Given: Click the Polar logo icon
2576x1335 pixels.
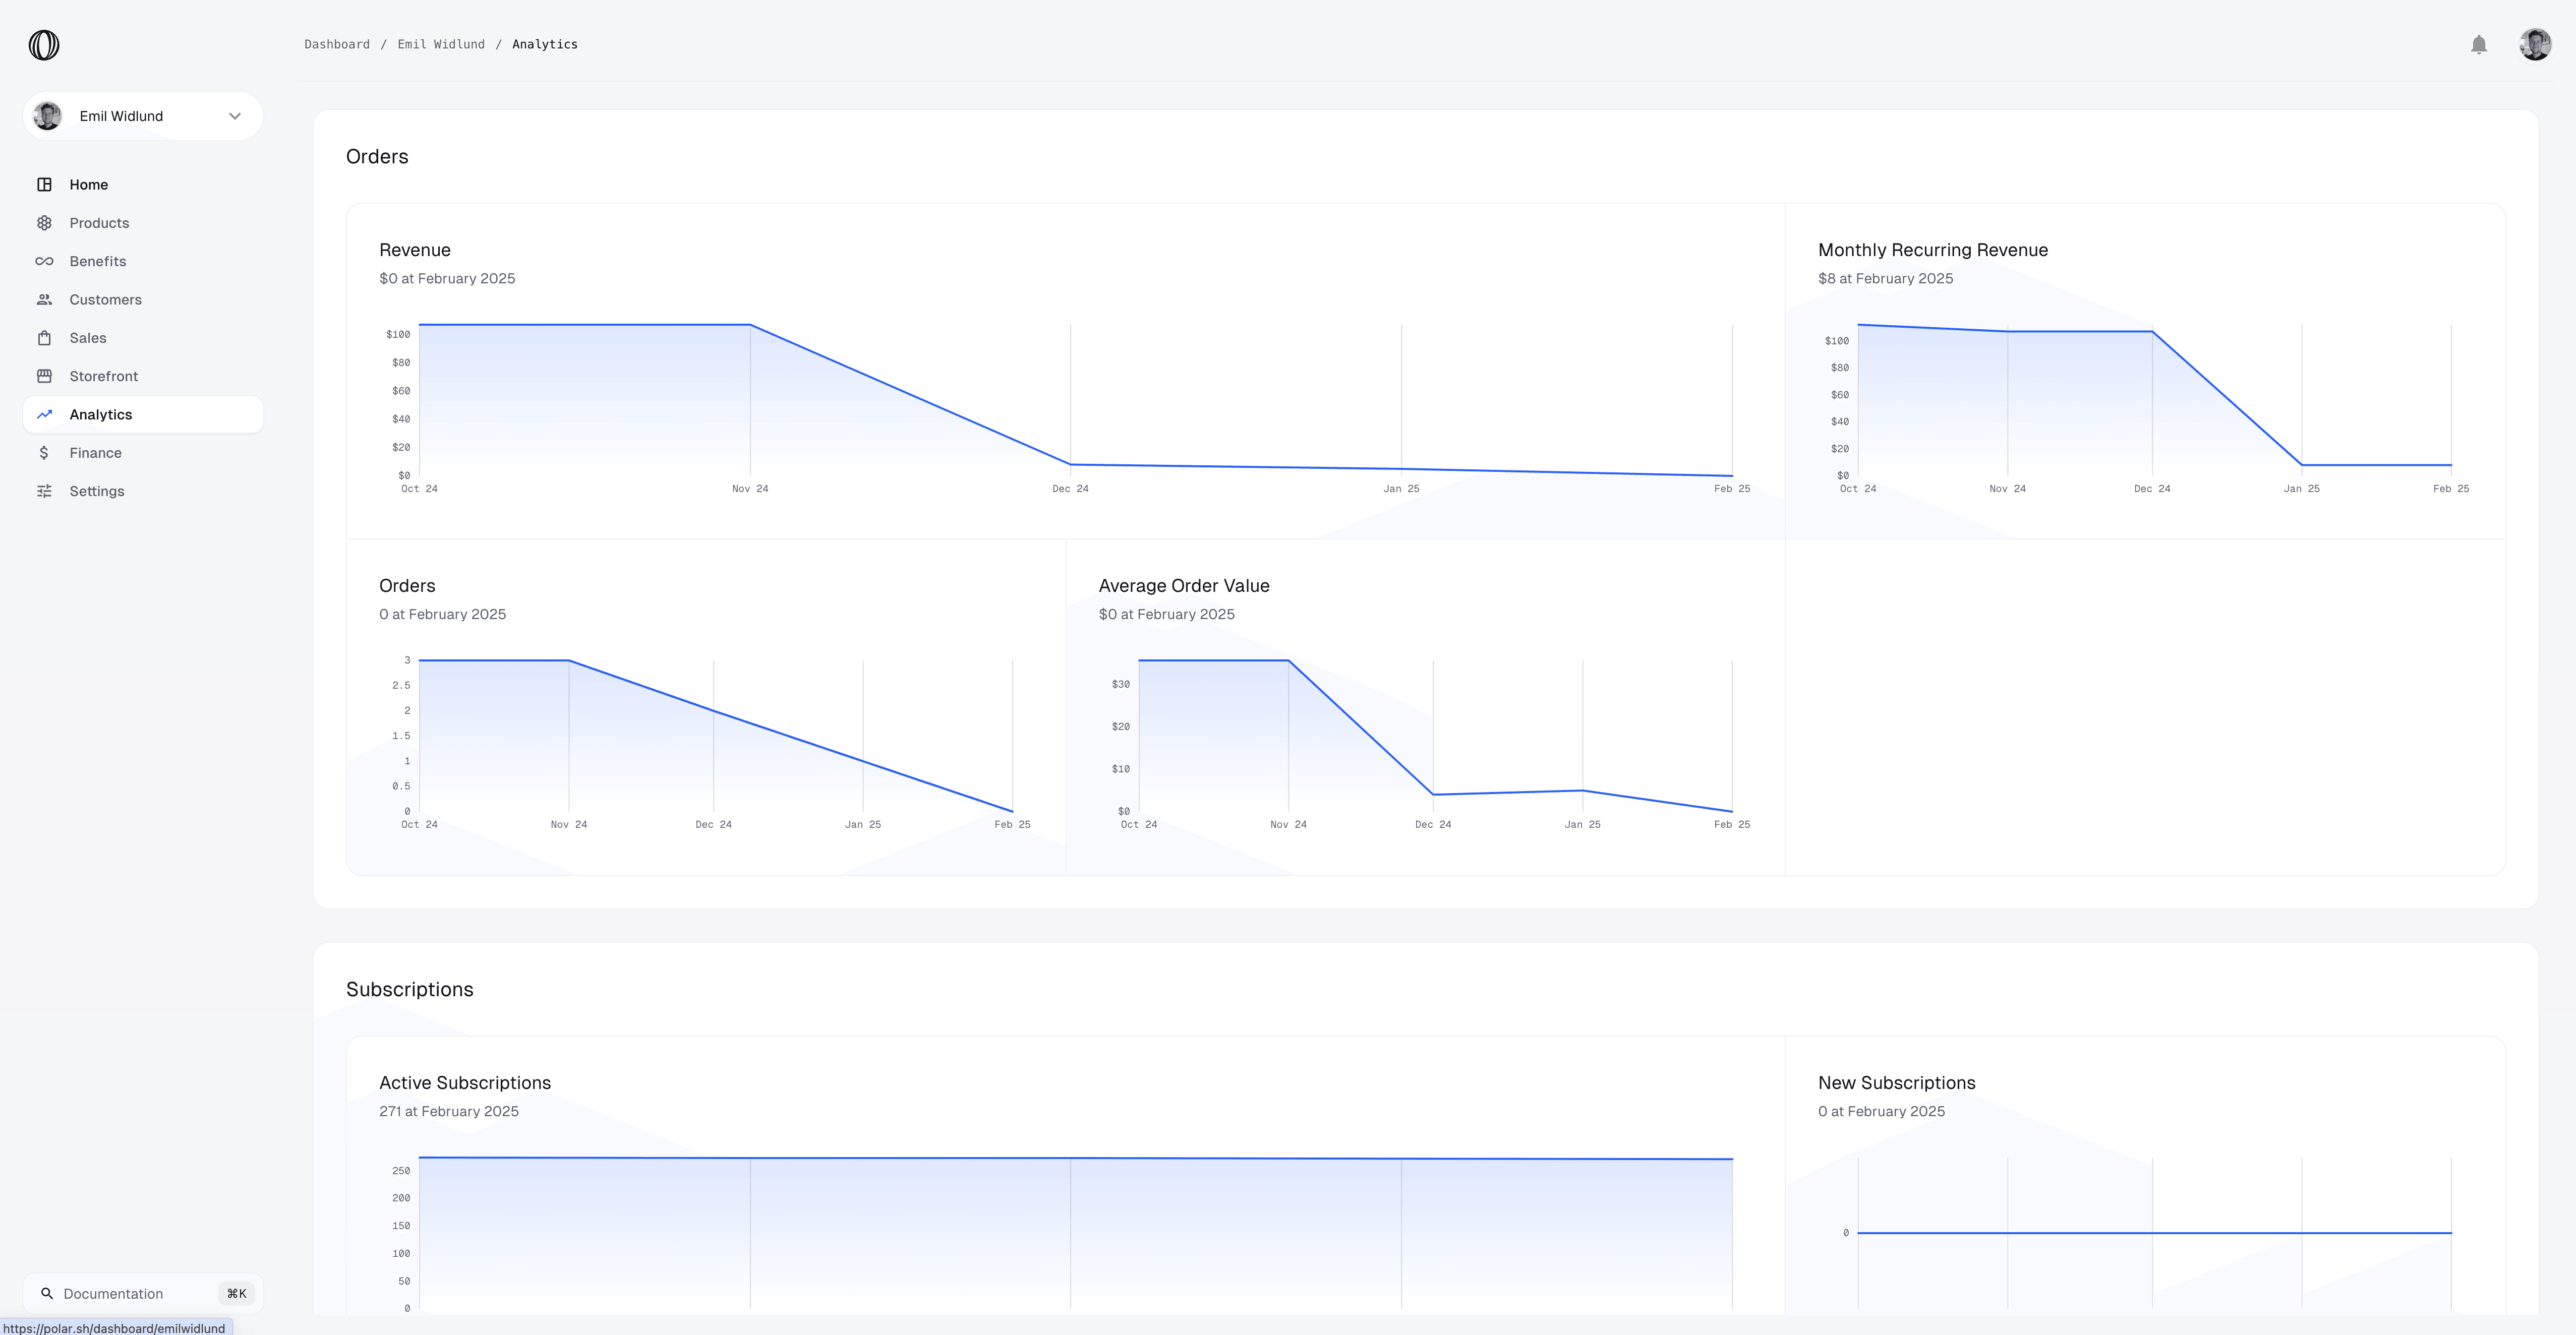Looking at the screenshot, I should 44,45.
